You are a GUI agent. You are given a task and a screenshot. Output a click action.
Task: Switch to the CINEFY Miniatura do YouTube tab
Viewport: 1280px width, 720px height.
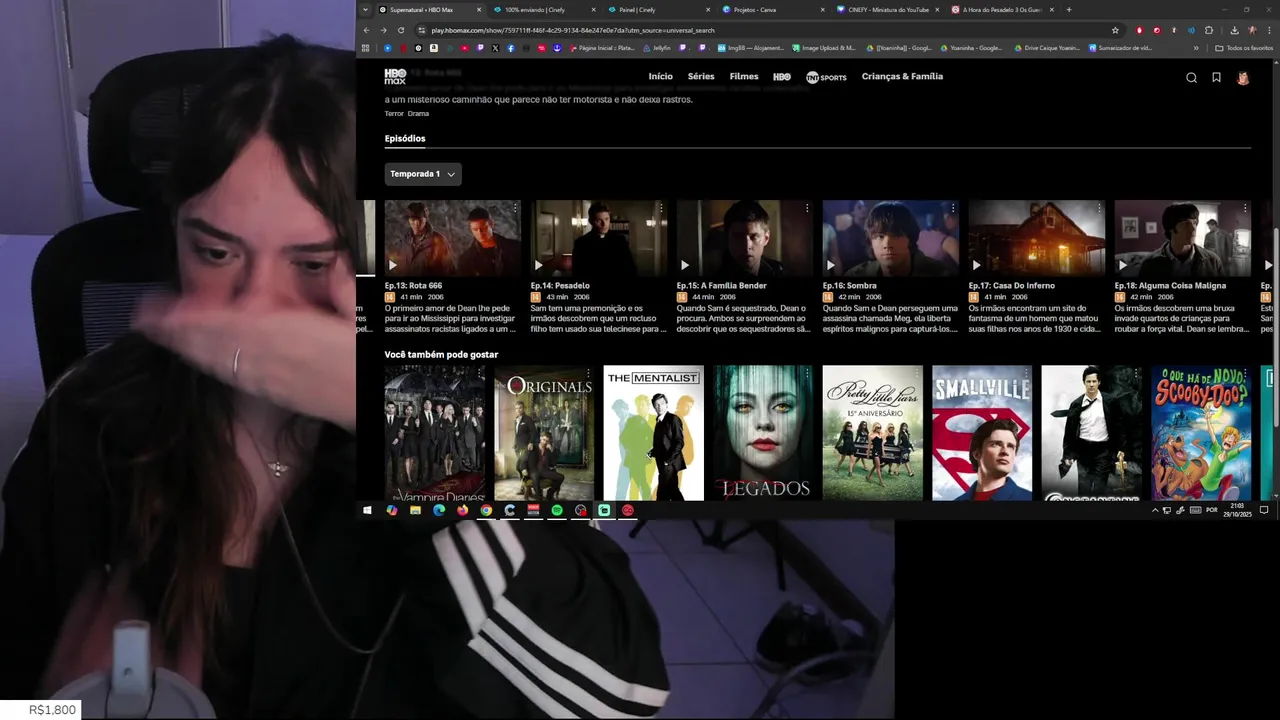tap(887, 9)
